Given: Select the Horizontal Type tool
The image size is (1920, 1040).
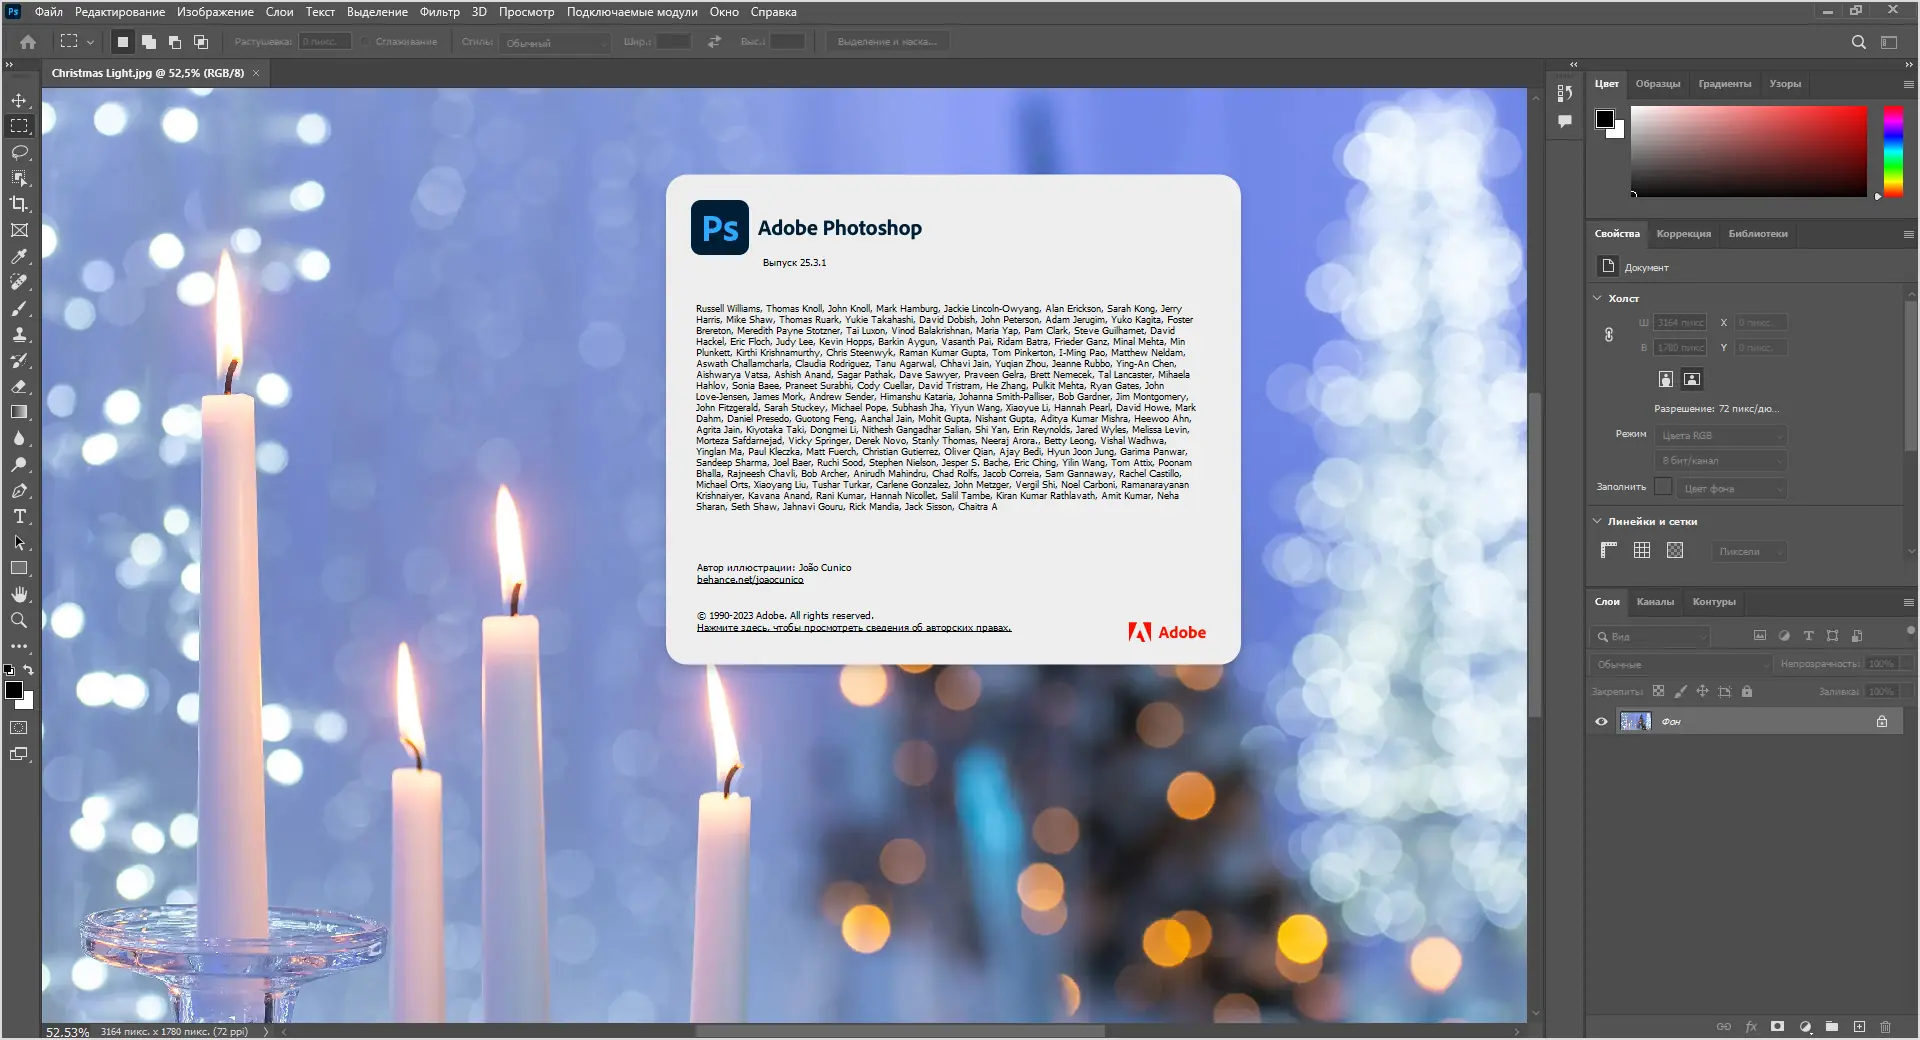Looking at the screenshot, I should (x=18, y=517).
